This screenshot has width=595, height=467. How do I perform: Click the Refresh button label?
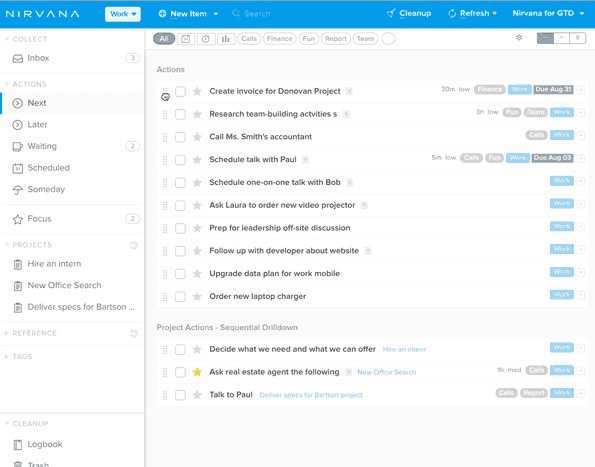(475, 13)
